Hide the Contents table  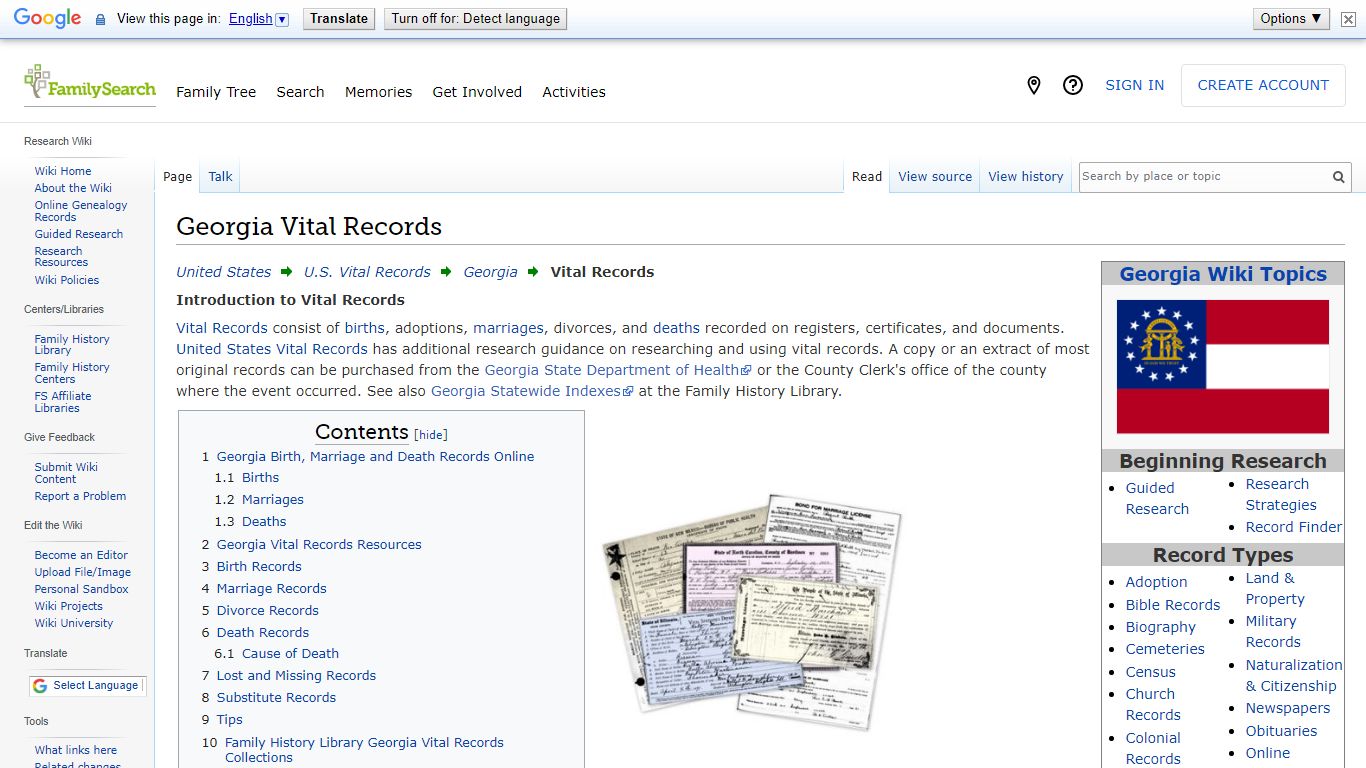pyautogui.click(x=431, y=435)
